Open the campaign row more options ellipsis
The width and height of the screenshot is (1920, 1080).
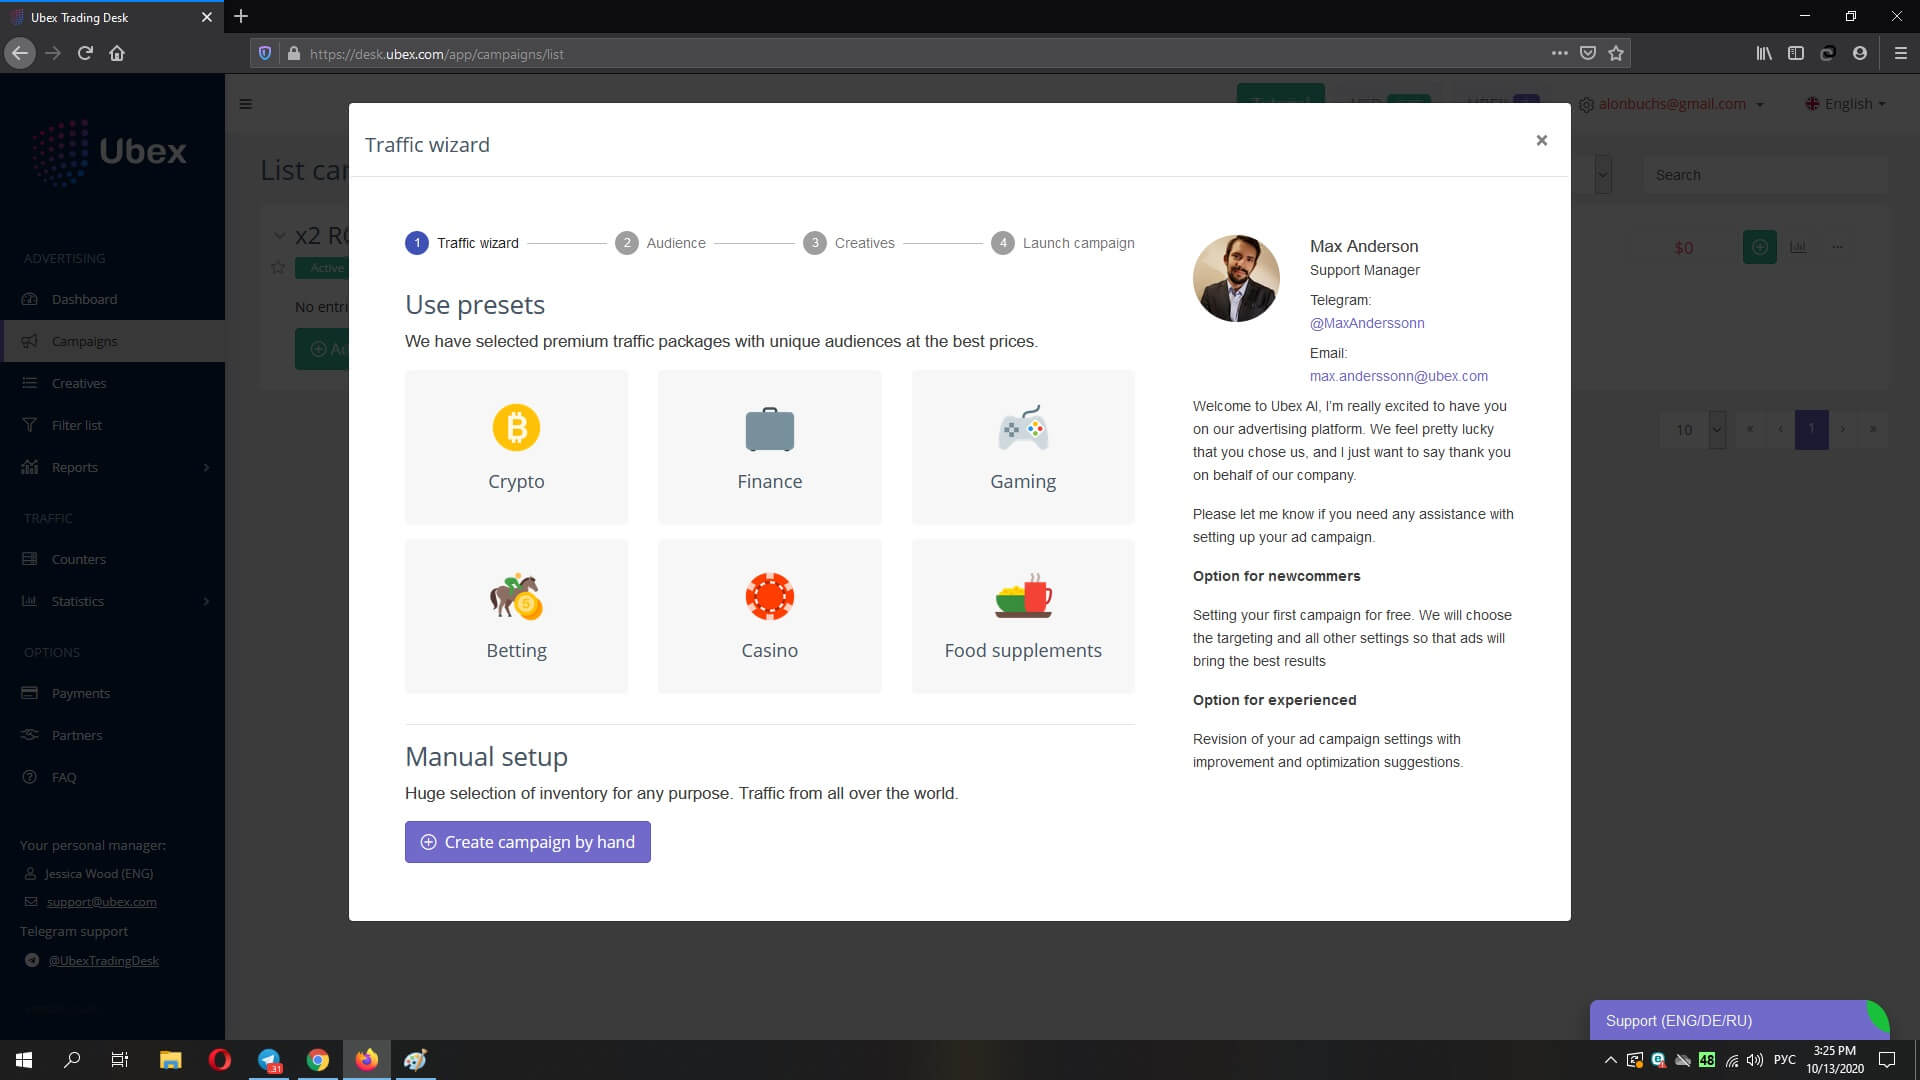pyautogui.click(x=1837, y=247)
